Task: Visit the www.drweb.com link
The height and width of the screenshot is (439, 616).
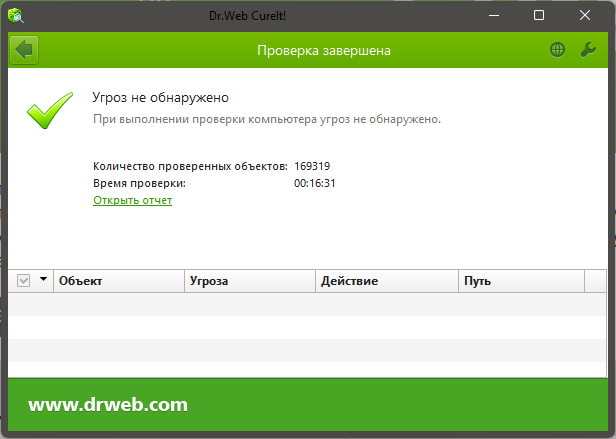Action: [x=108, y=405]
